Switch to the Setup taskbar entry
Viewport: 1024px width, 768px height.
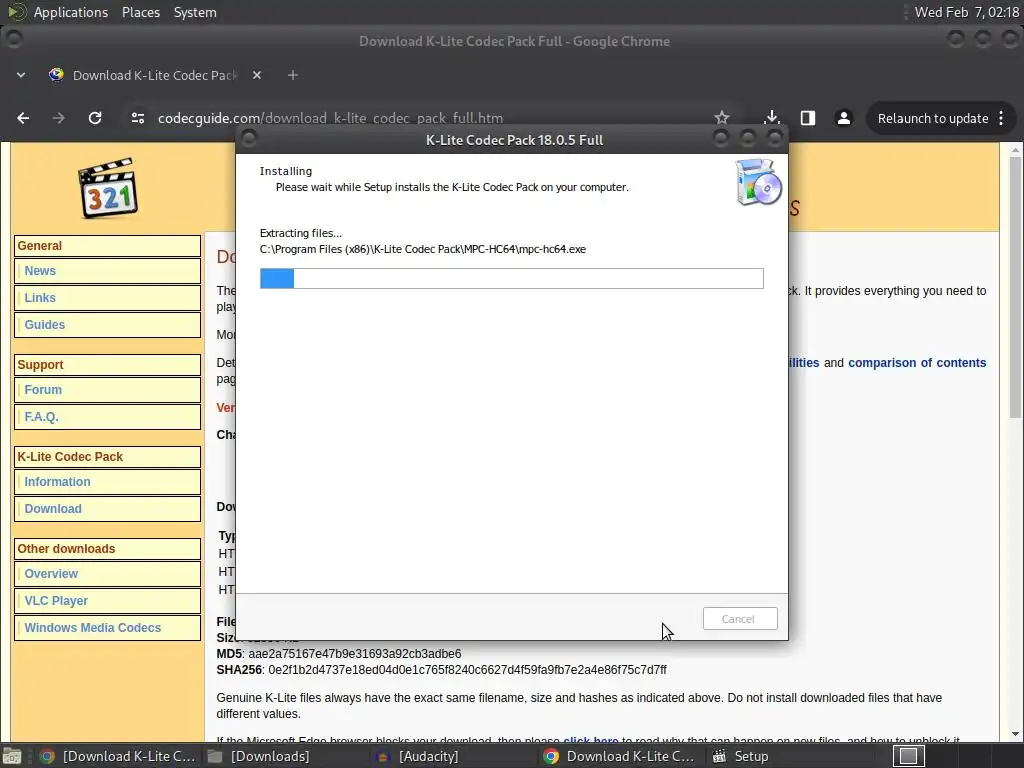tap(741, 756)
